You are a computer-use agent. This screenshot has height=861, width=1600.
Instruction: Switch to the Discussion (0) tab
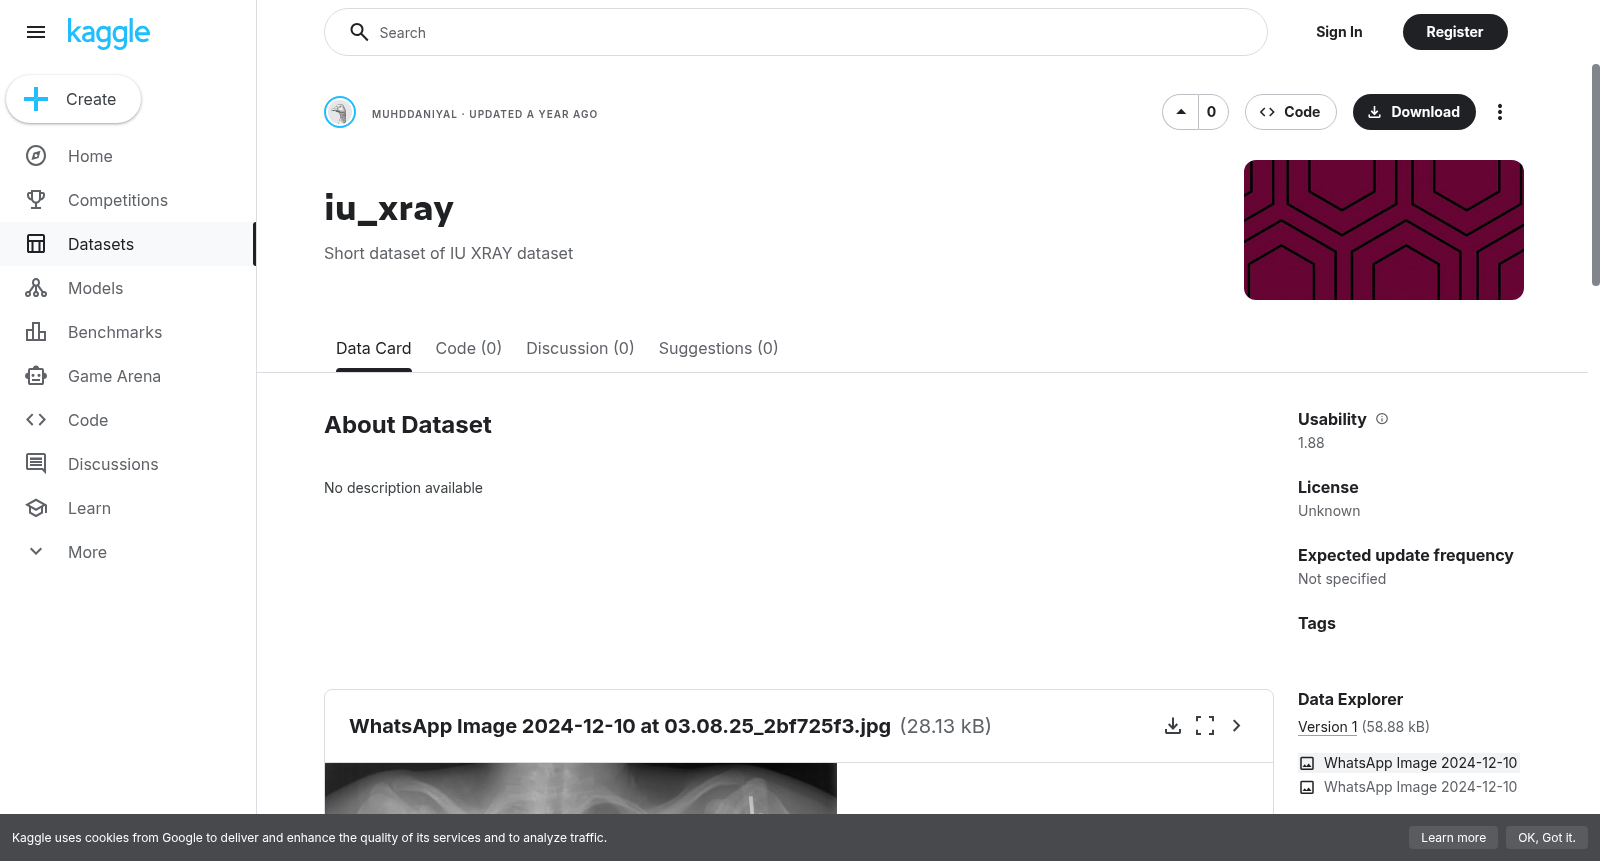[x=580, y=348]
